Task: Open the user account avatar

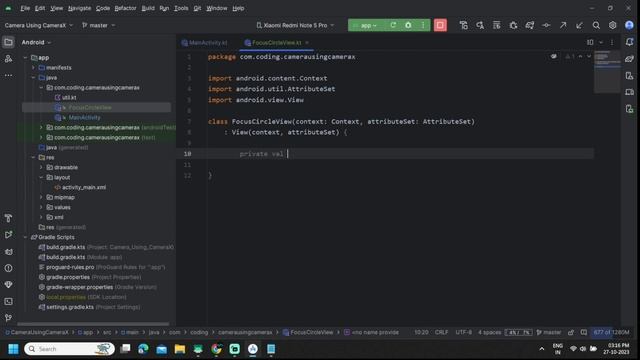Action: click(x=629, y=25)
